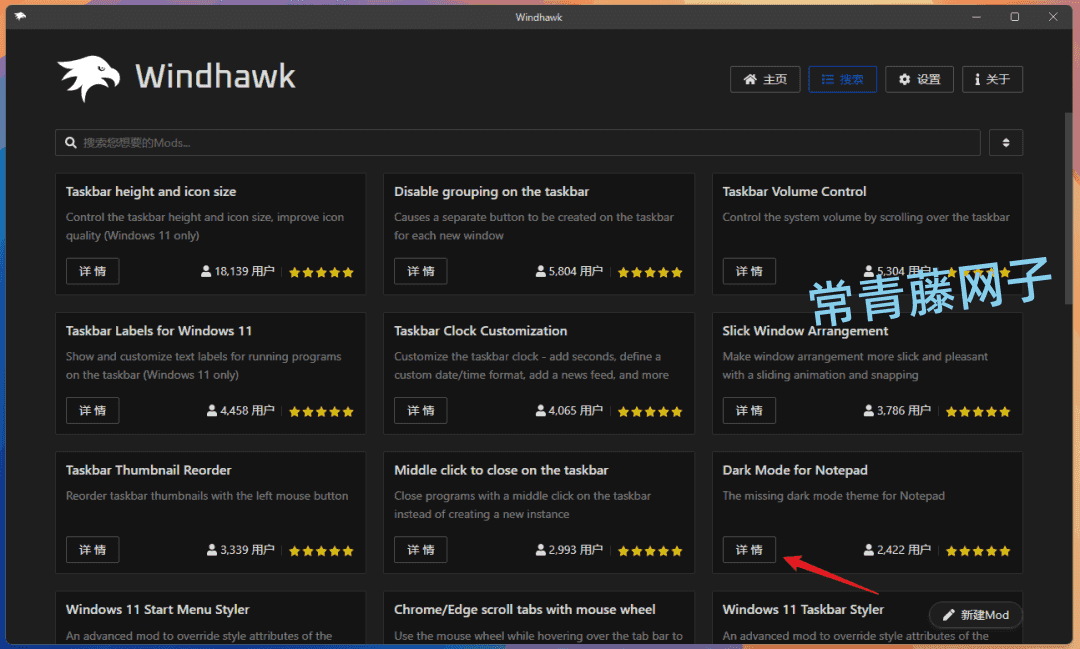Click the Windhawk eagle logo
1080x649 pixels.
click(89, 78)
